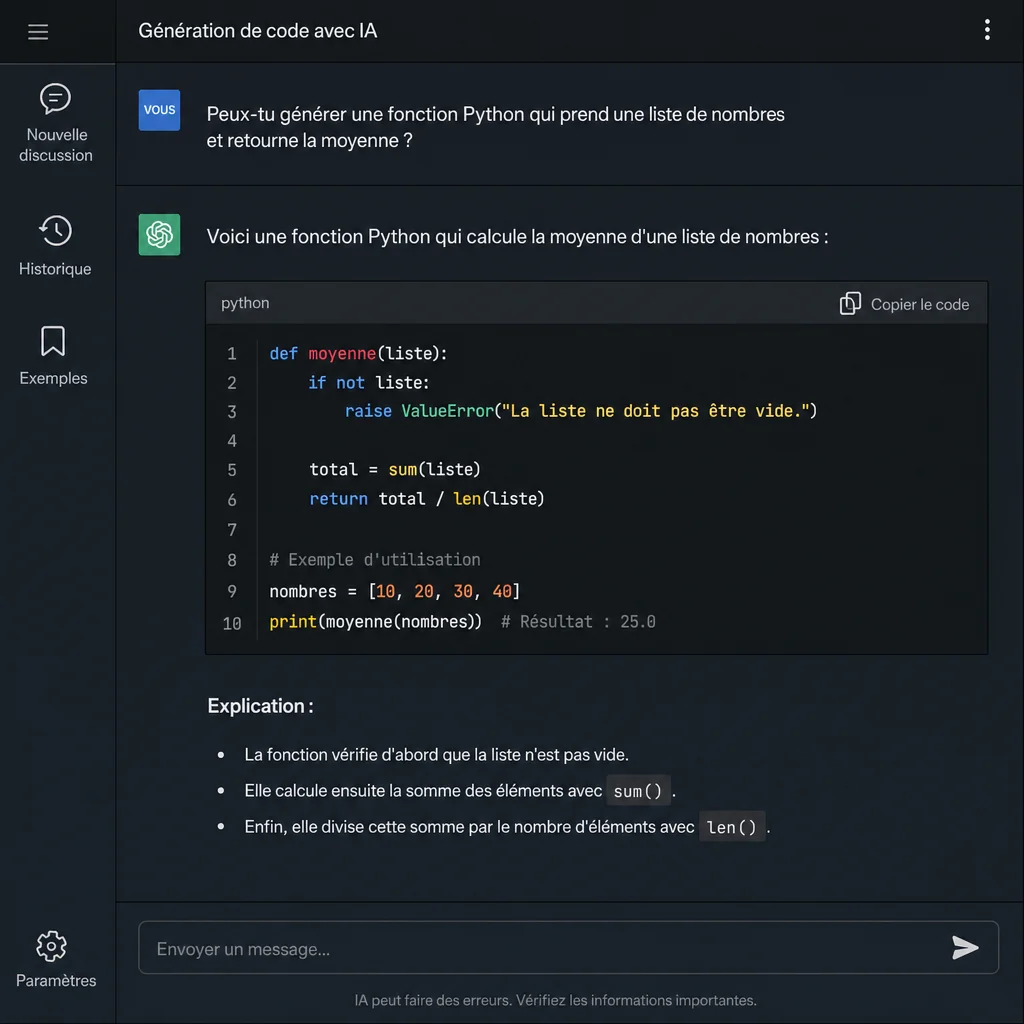
Task: Click the AI assistant green avatar
Action: (159, 234)
